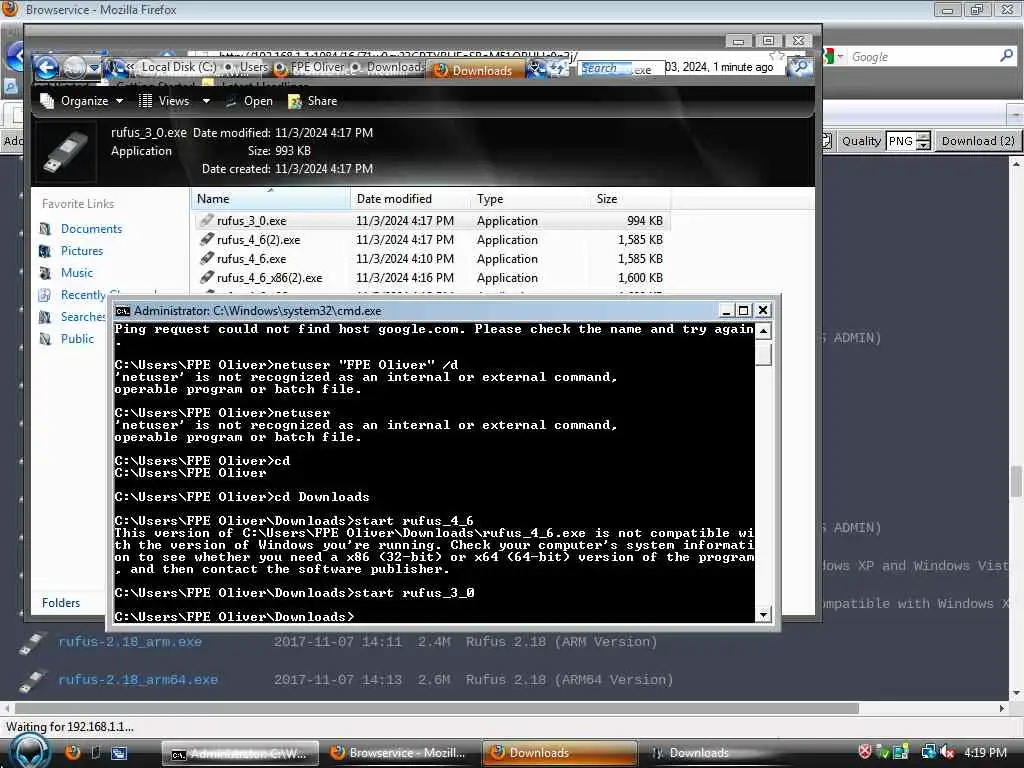This screenshot has height=768, width=1024.
Task: Click the rufus_4_6_x86(2).exe file icon
Action: pos(206,278)
